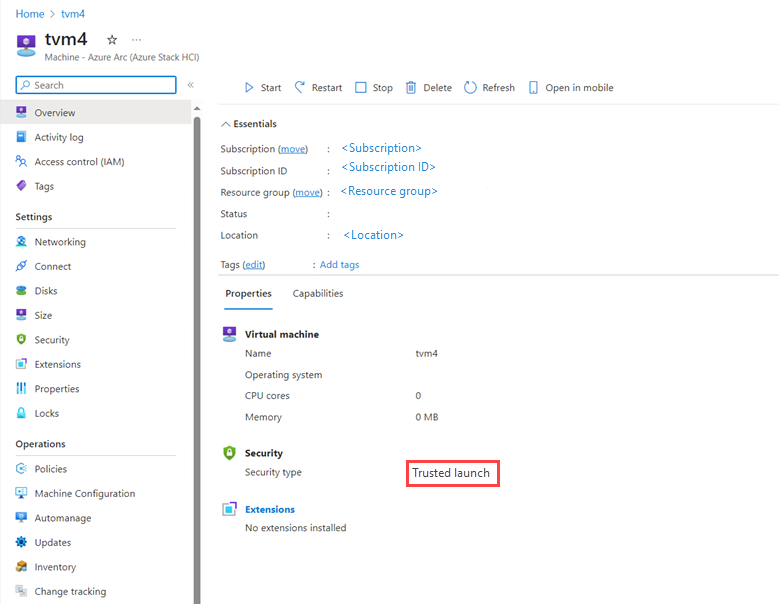Open the Updates page

(53, 542)
